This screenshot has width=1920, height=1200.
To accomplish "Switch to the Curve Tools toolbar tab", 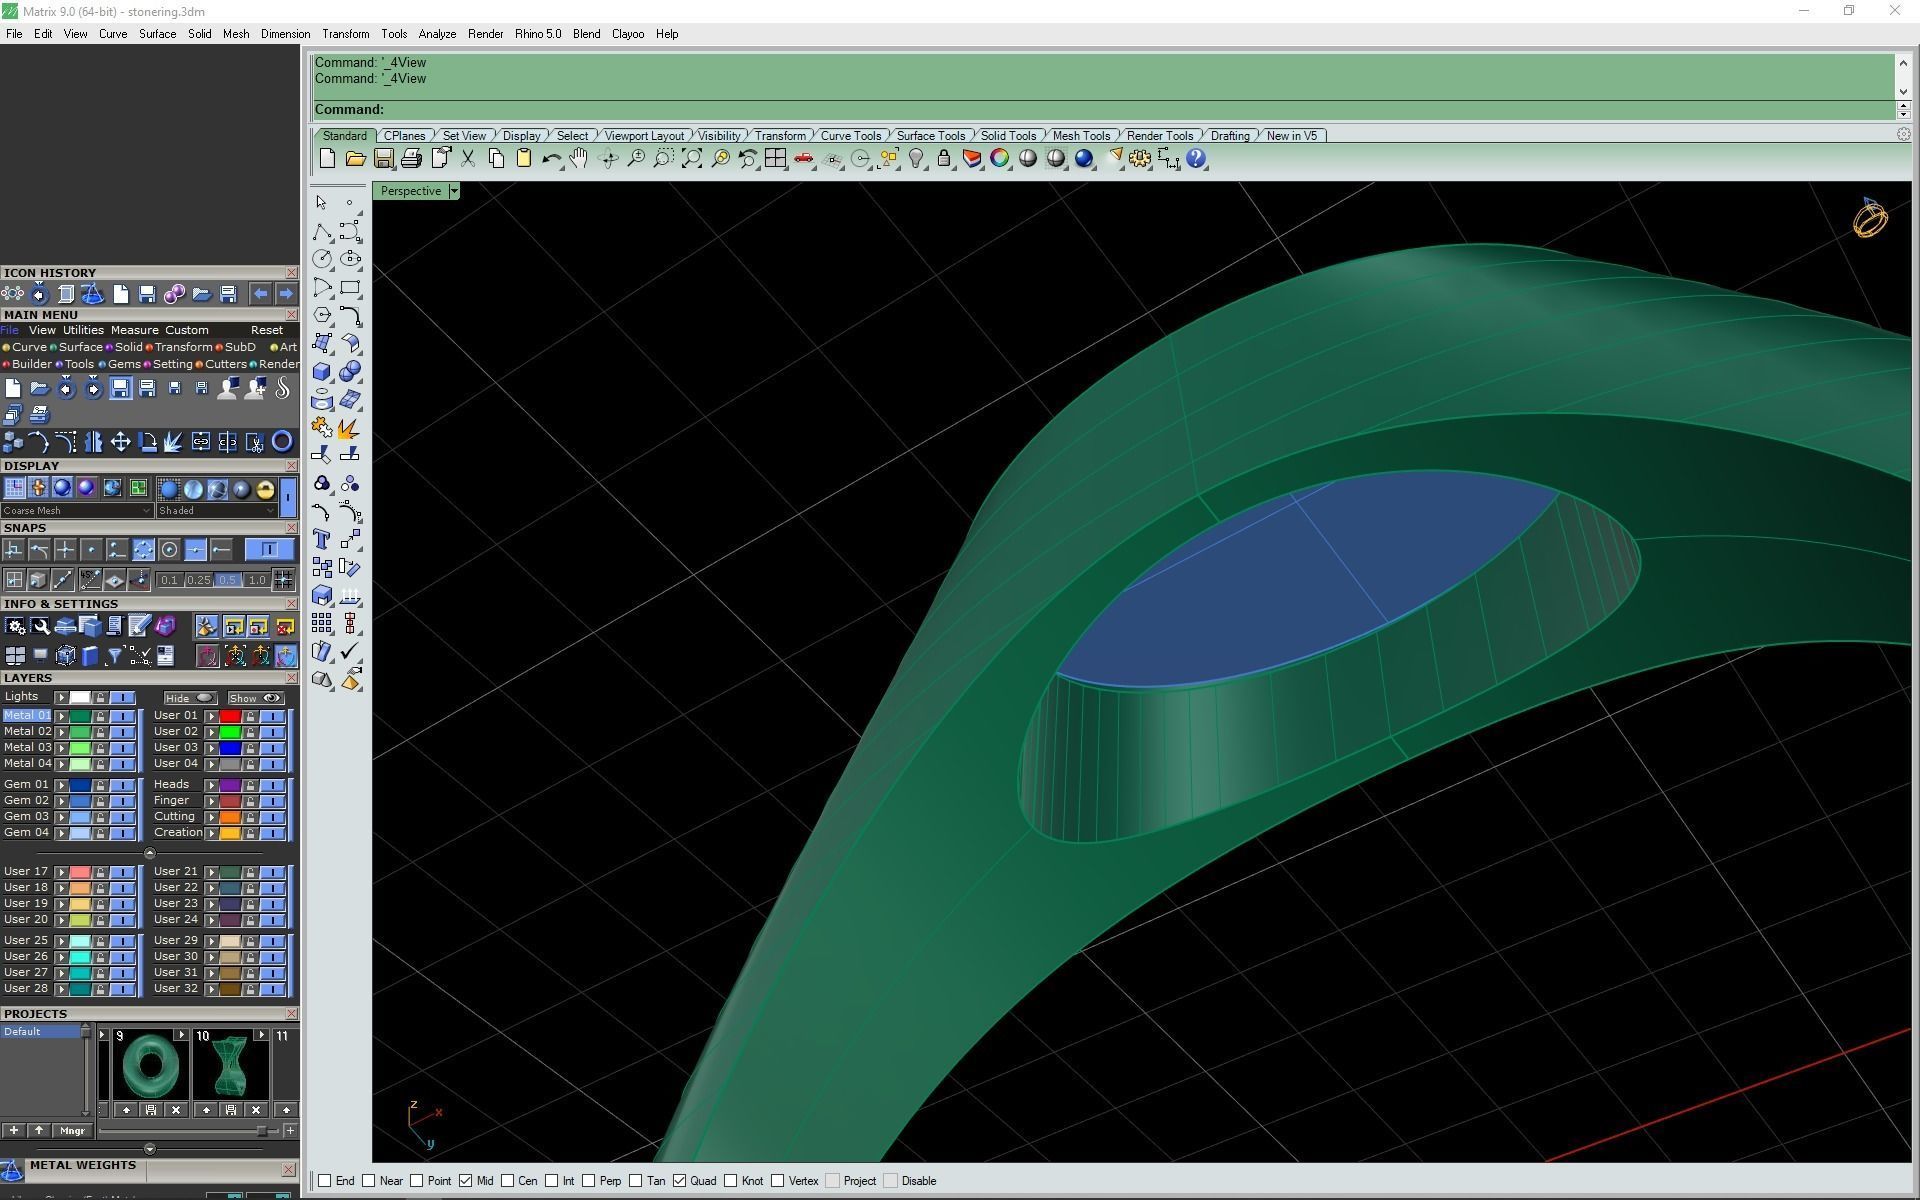I will 851,136.
